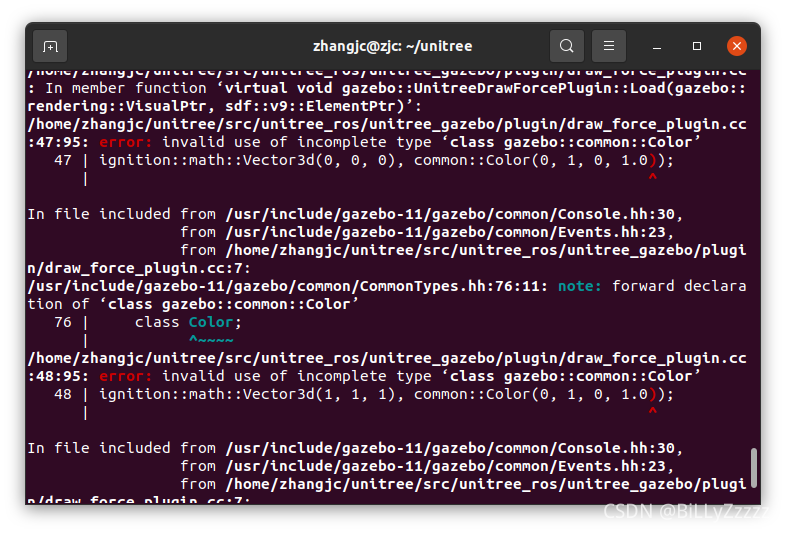
Task: Click the second Events.hh:23 include path
Action: (446, 466)
